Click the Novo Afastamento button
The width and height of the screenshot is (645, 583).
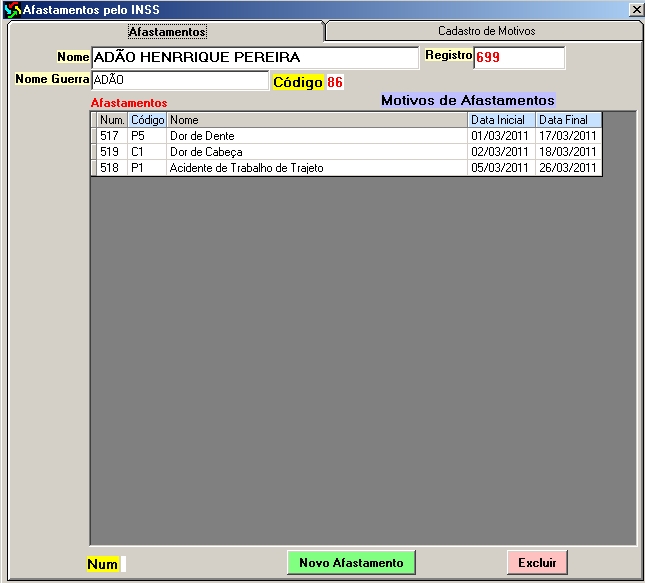351,562
